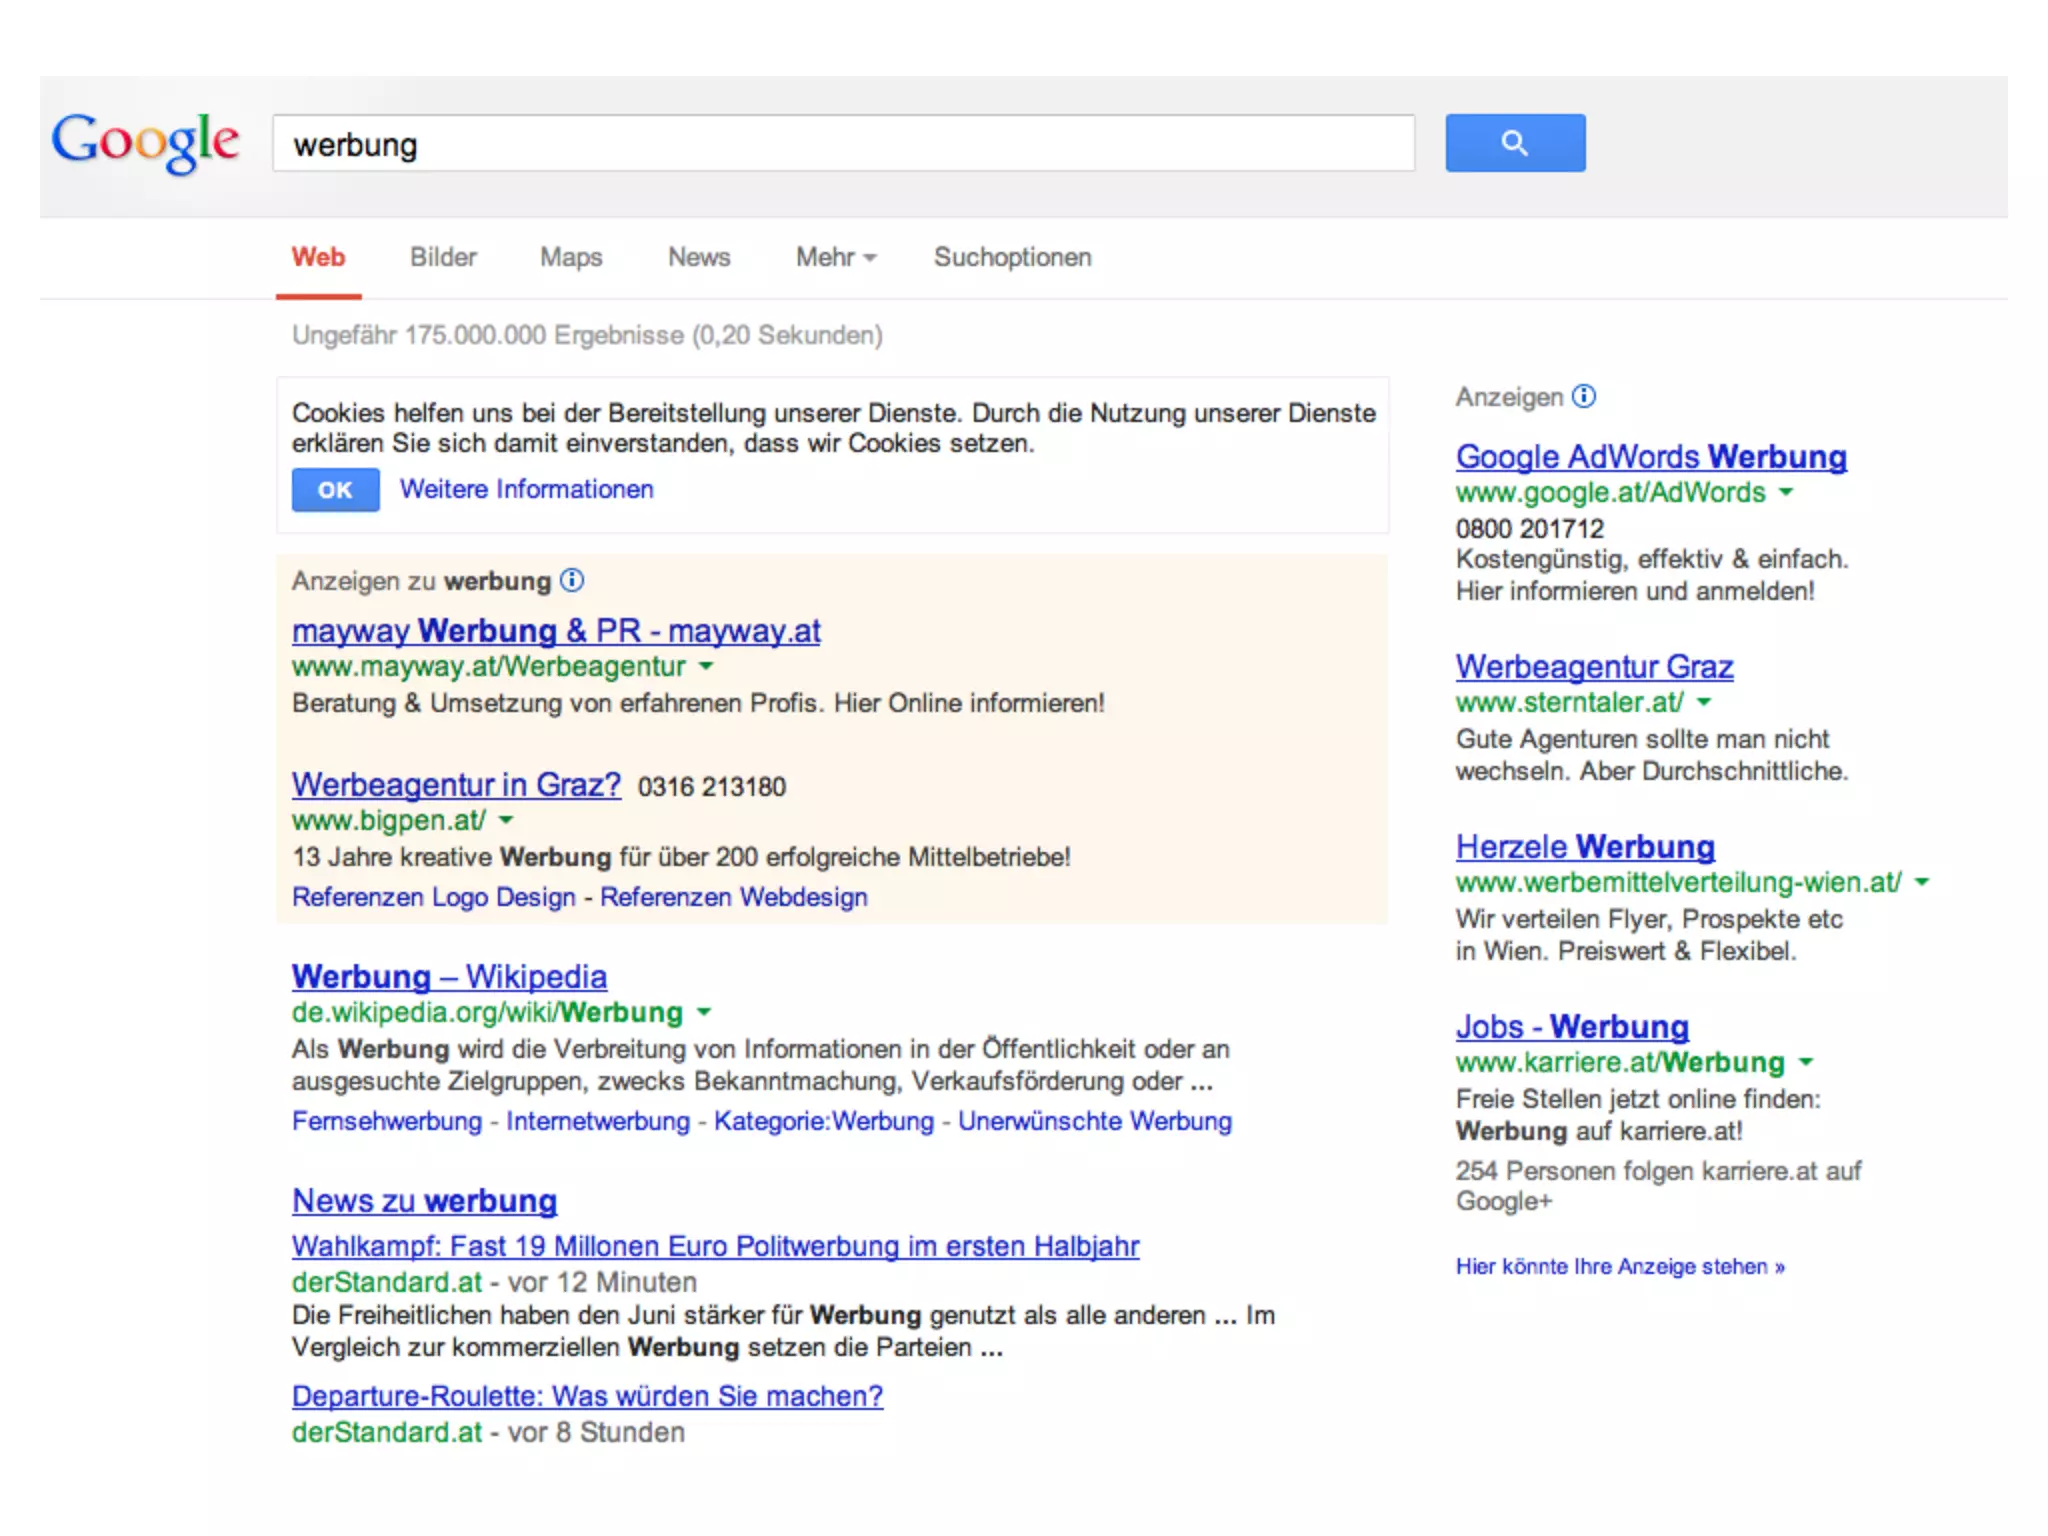Open dropdown arrow beside www.google.at/AdWords
Screen dimensions: 2048x1536
[1786, 492]
